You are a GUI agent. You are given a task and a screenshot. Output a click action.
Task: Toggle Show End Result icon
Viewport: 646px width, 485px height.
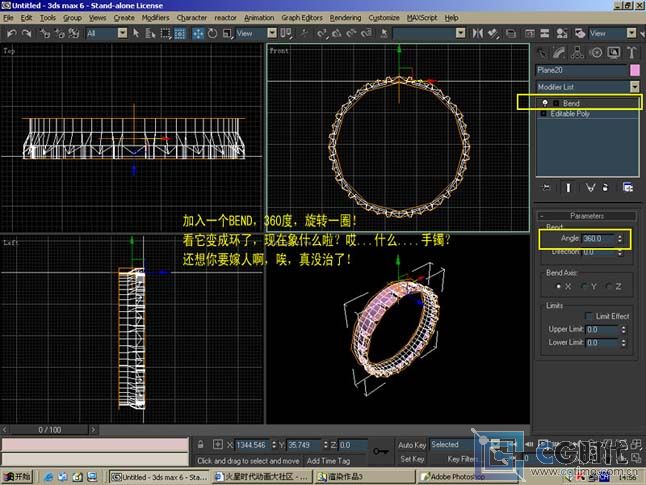569,188
